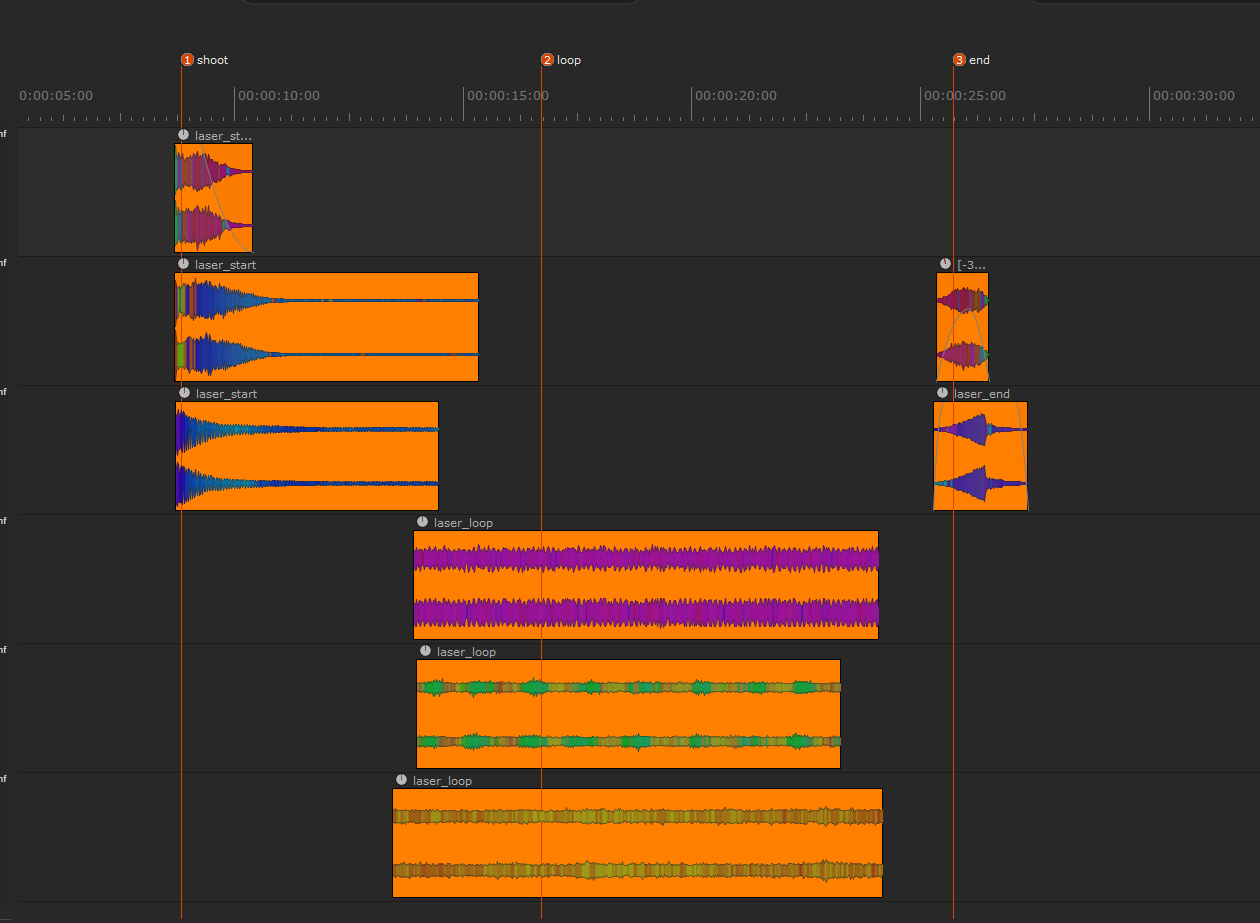
Task: Select the laser_loop clip with green waveform
Action: click(x=628, y=714)
